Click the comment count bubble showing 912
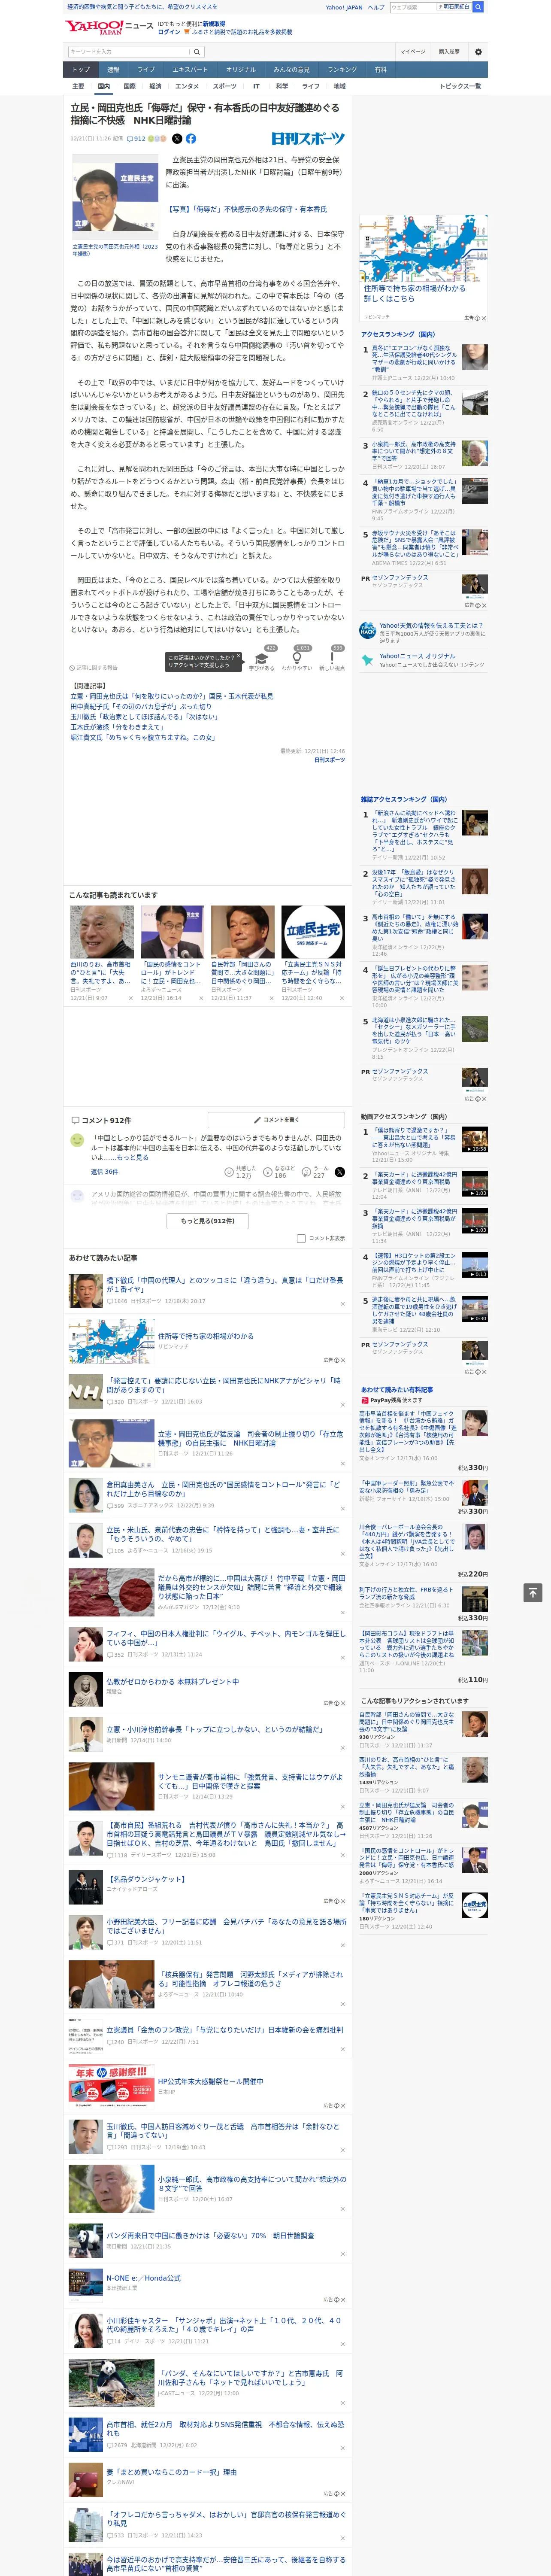 click(x=136, y=139)
